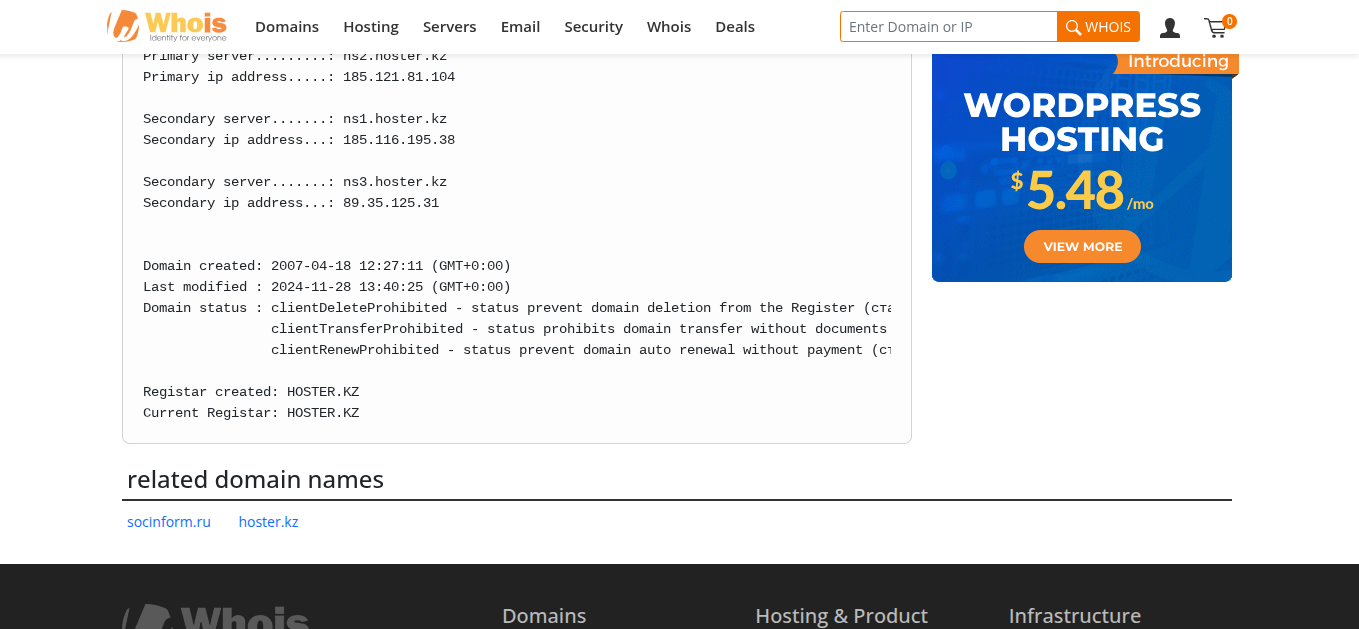Viewport: 1359px width, 629px height.
Task: Click the footer Whois logo
Action: click(x=216, y=617)
